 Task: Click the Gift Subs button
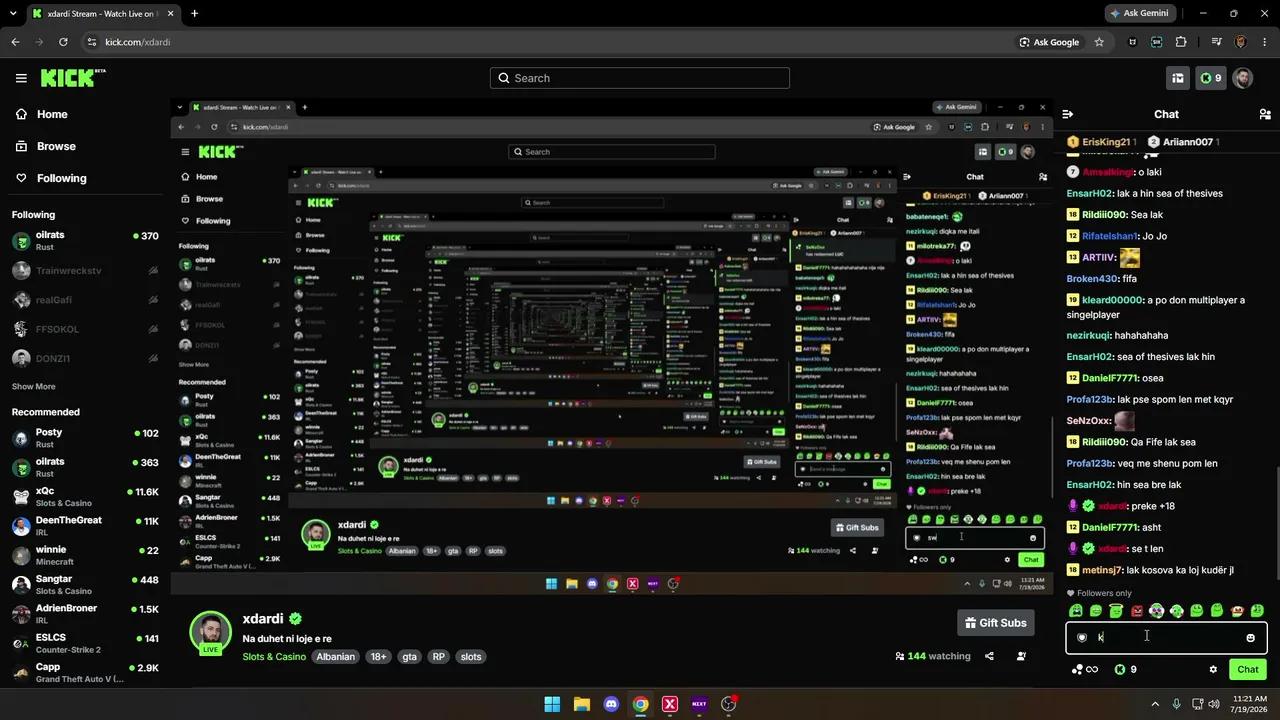[995, 623]
